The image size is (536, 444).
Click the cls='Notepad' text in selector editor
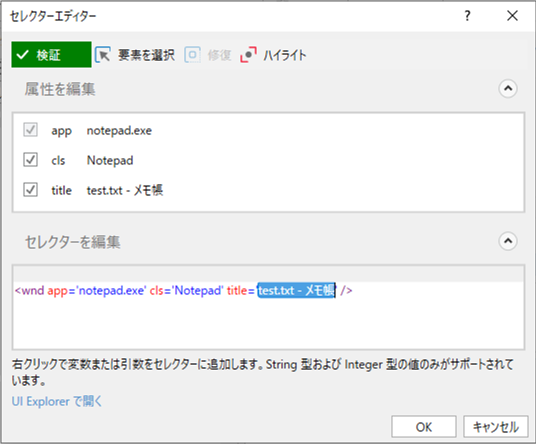186,291
